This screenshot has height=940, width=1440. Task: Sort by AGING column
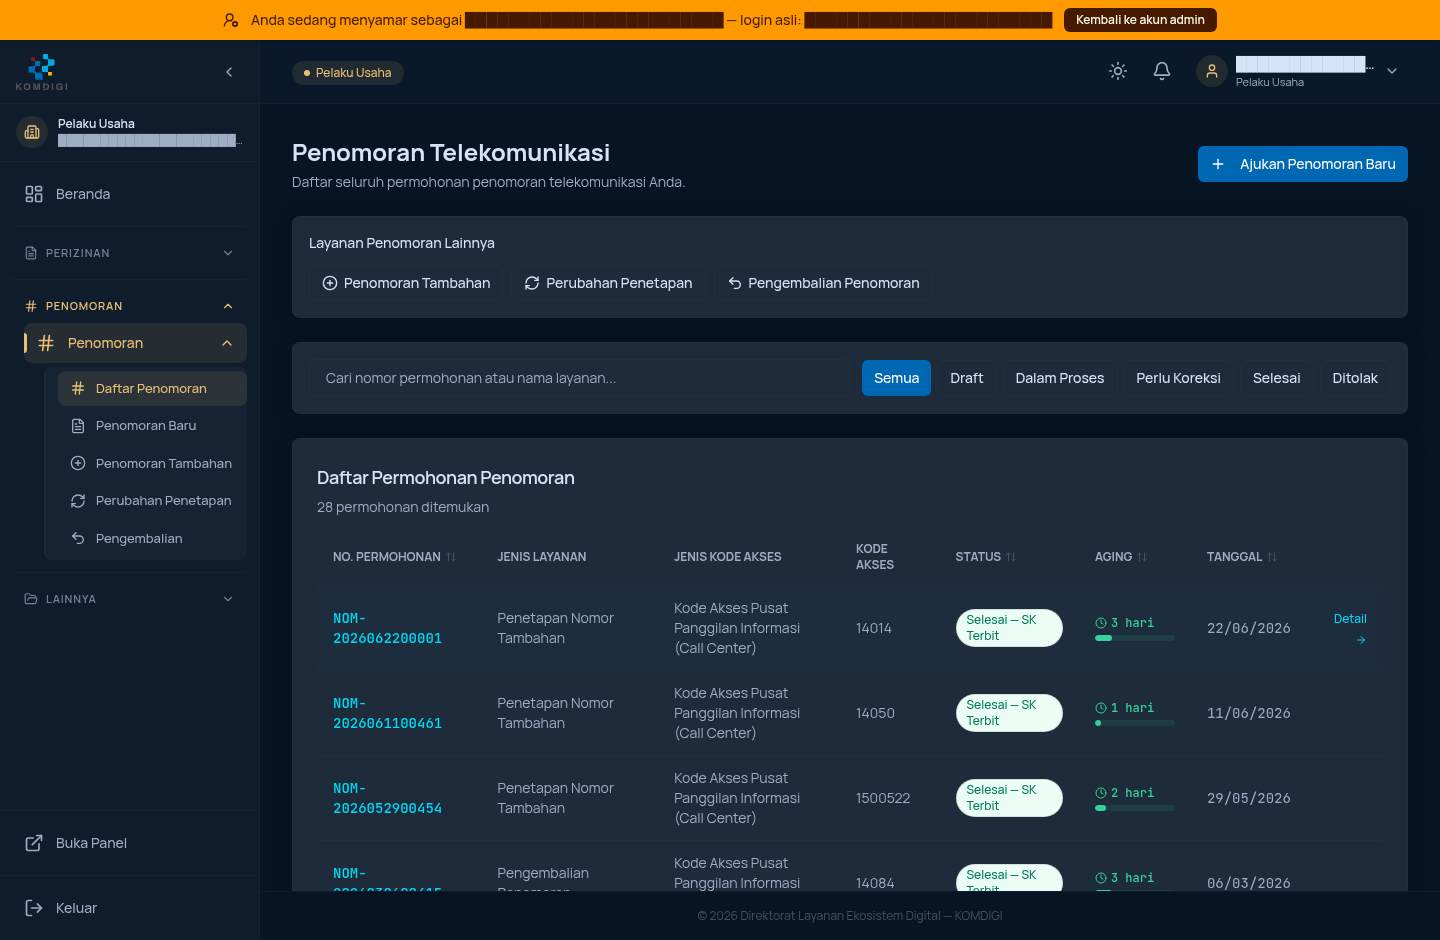coord(1121,557)
